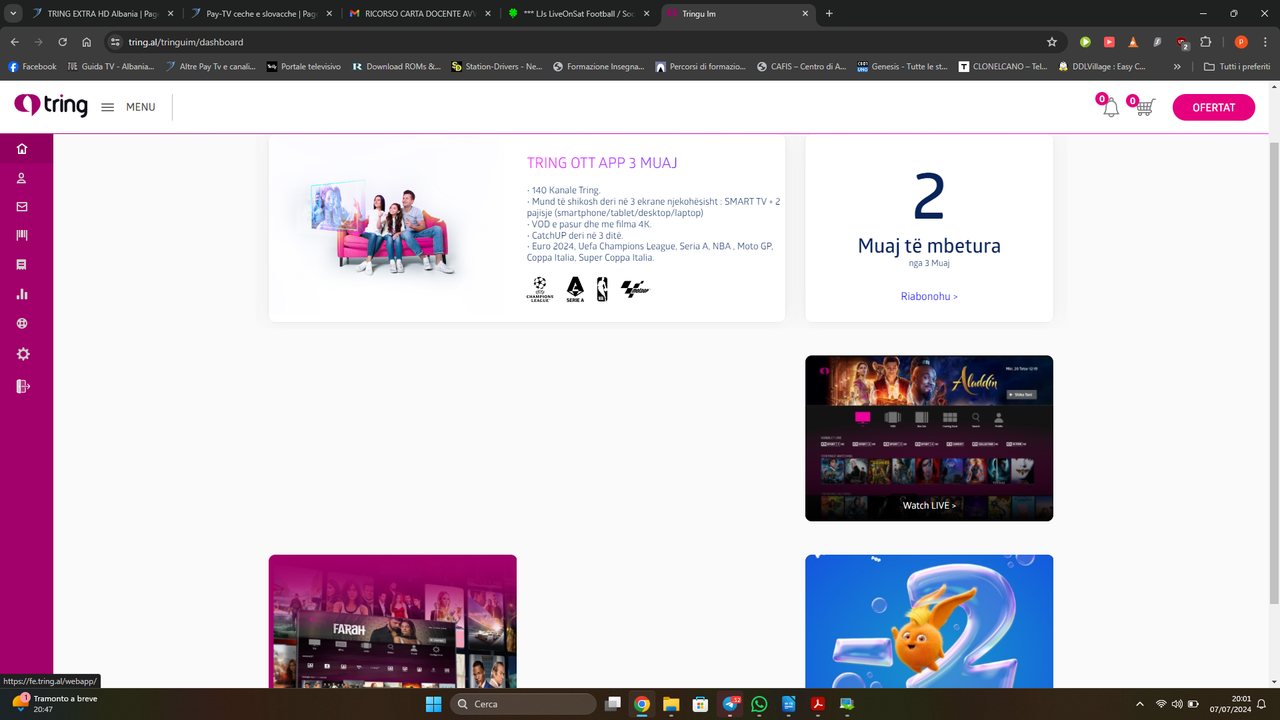This screenshot has width=1280, height=720.
Task: Click the receipt icon in the sidebar
Action: 22,265
